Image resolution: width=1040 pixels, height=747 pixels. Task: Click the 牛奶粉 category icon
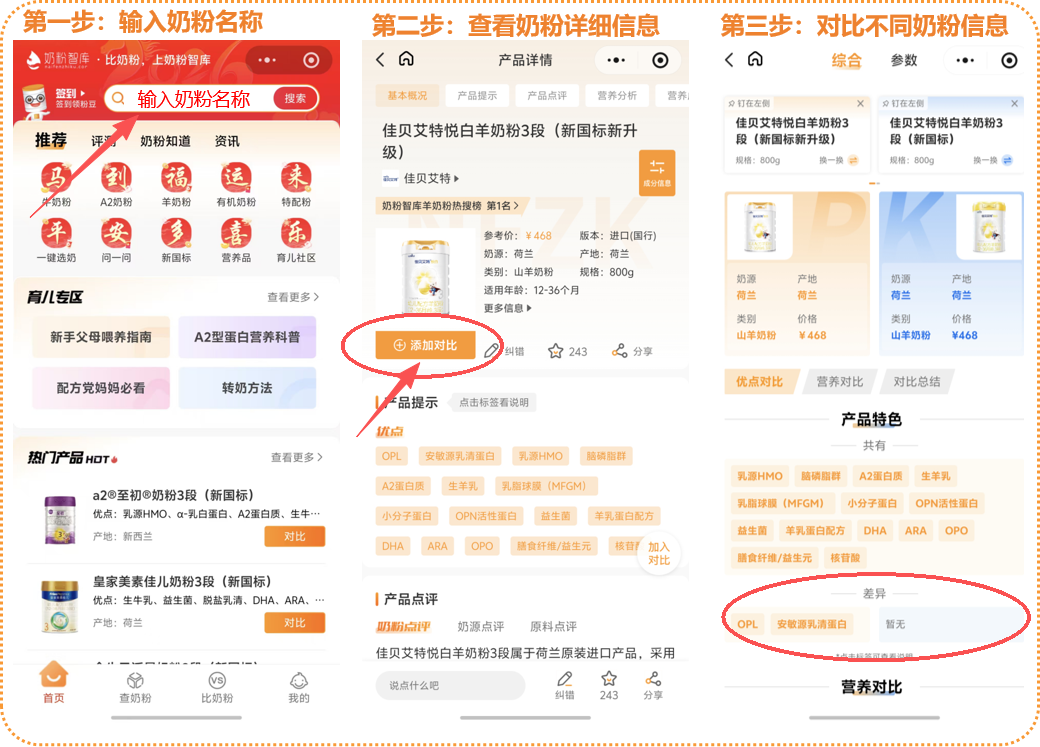[56, 178]
